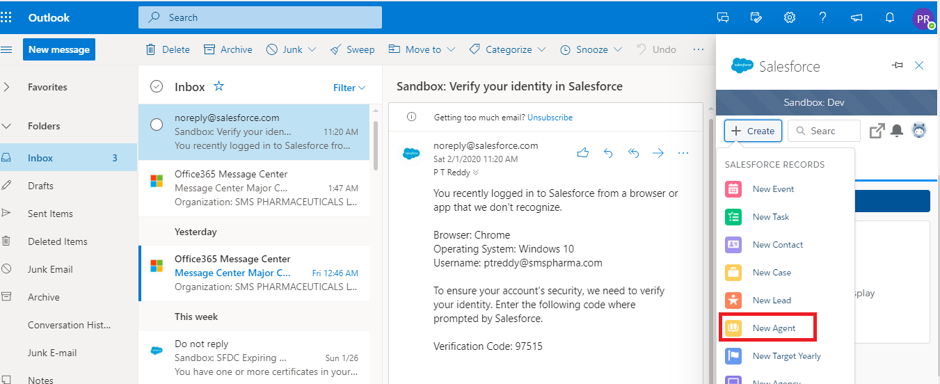The height and width of the screenshot is (384, 940).
Task: Click the Undo button
Action: click(656, 50)
